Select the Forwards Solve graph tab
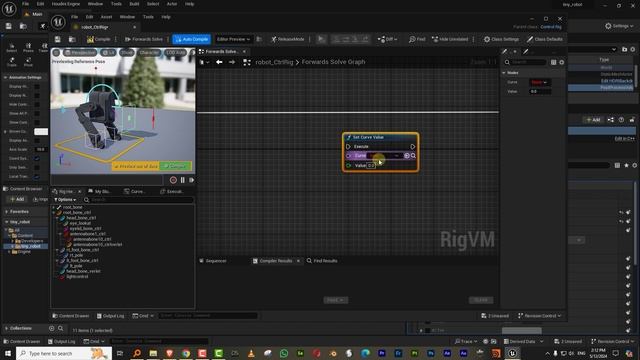This screenshot has height=360, width=640. click(221, 51)
